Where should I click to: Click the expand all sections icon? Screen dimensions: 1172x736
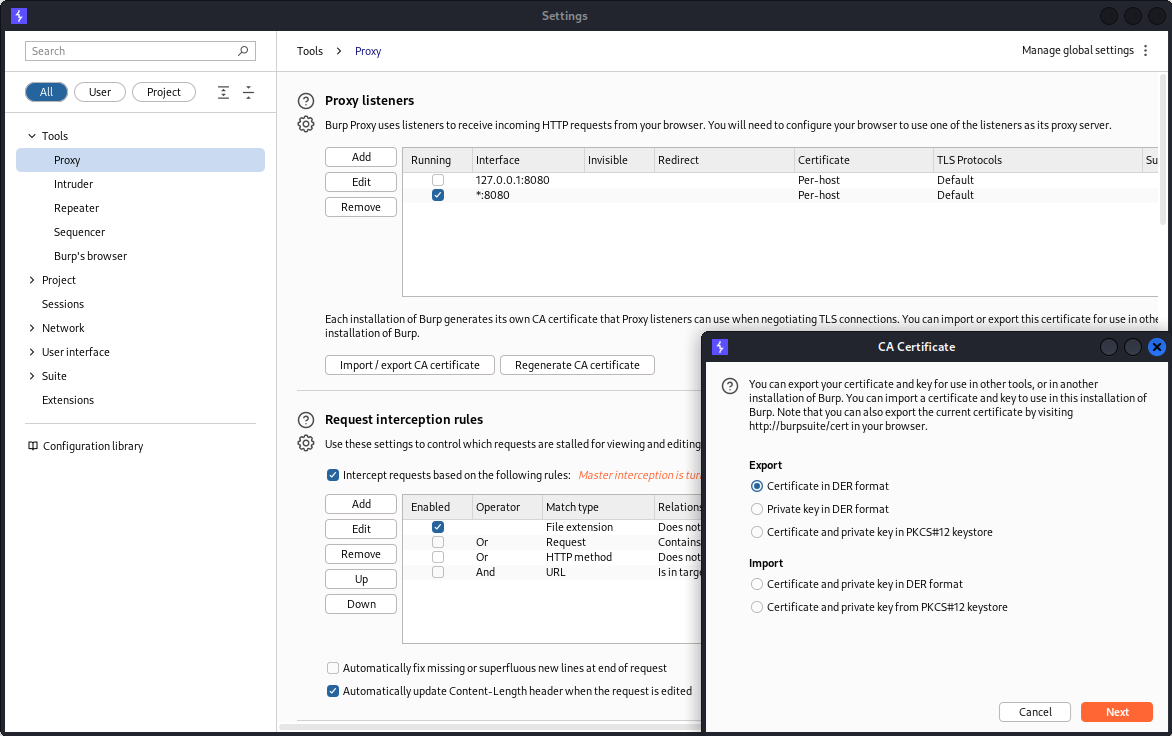click(x=223, y=92)
